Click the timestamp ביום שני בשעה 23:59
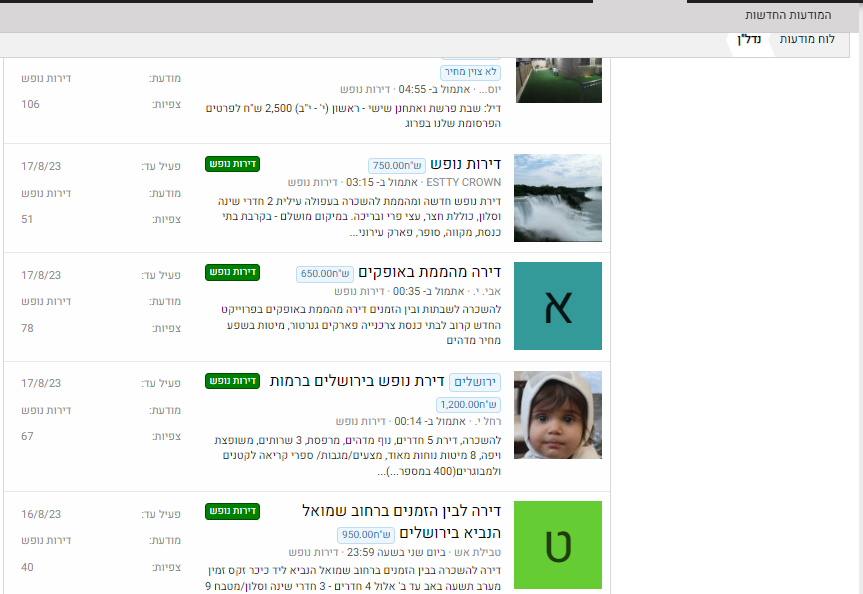This screenshot has width=863, height=594. click(396, 552)
